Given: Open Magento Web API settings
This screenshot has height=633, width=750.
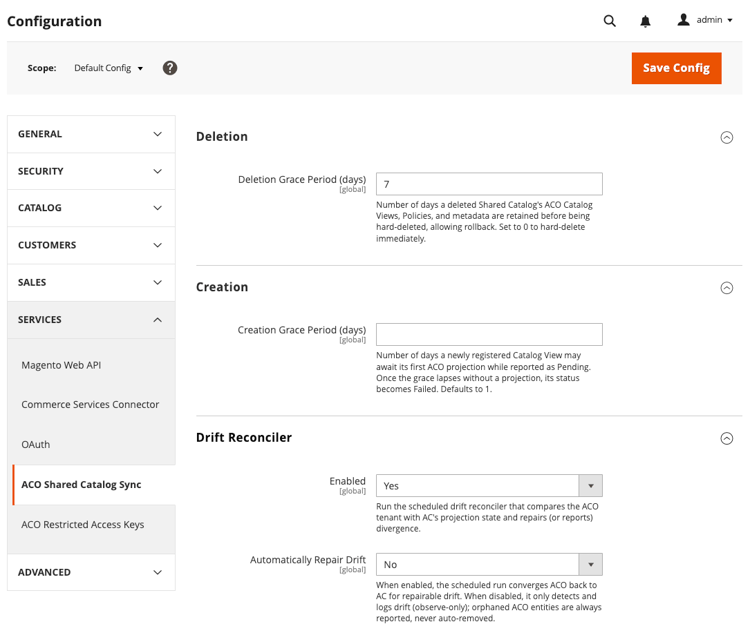Looking at the screenshot, I should pyautogui.click(x=61, y=365).
